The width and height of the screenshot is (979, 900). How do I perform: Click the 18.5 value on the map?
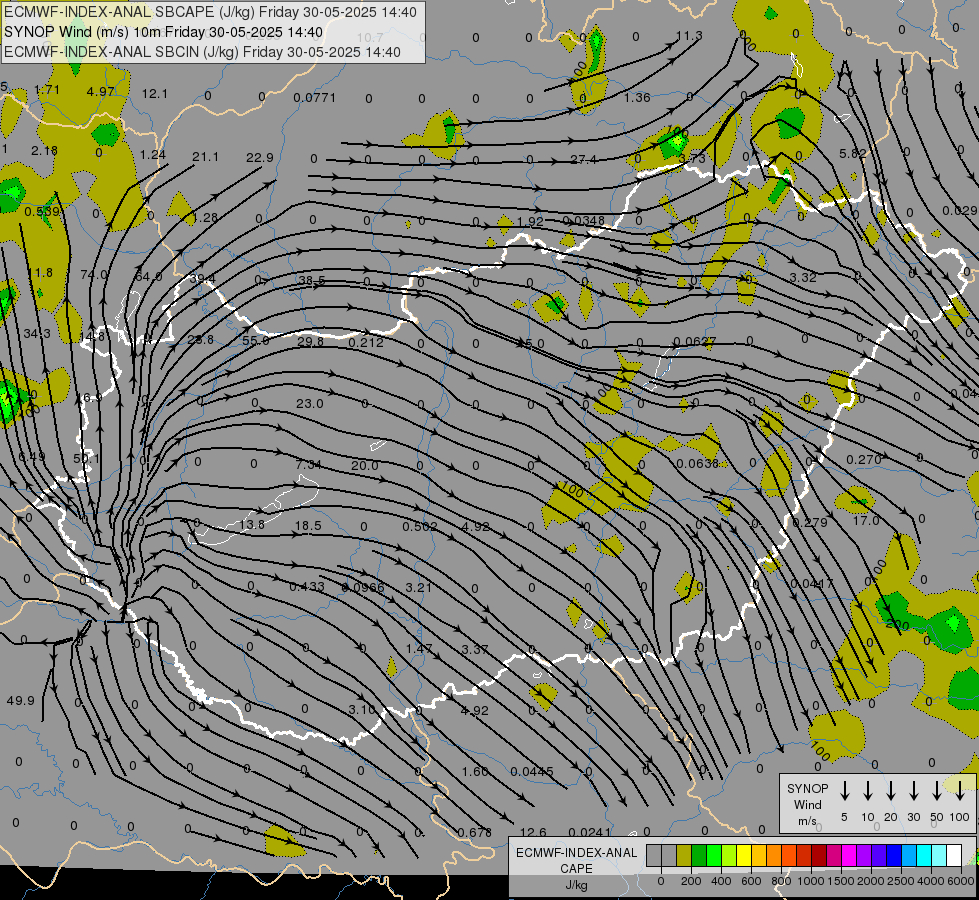click(308, 526)
